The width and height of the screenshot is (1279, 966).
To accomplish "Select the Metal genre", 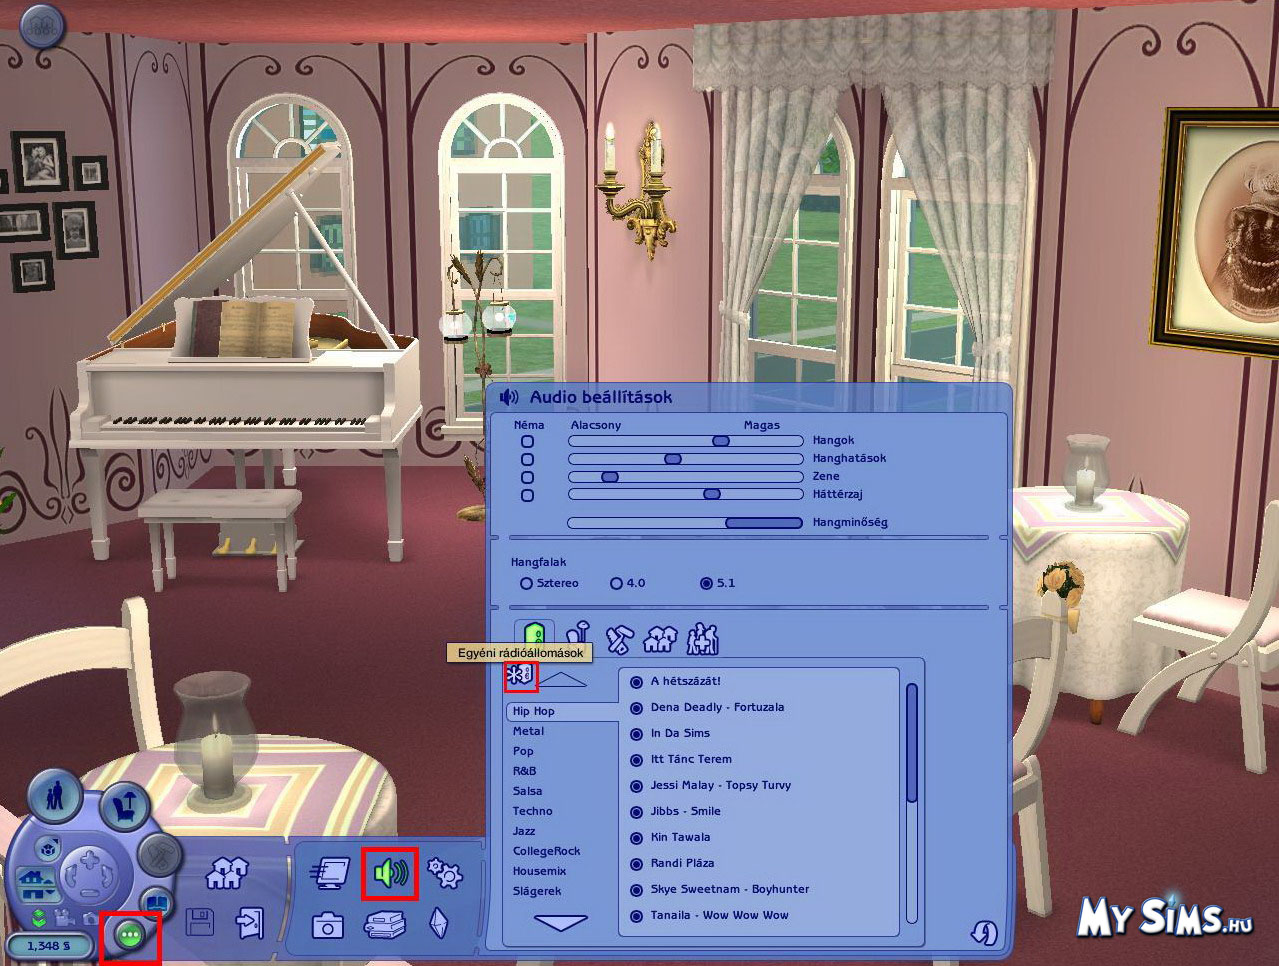I will pos(529,731).
